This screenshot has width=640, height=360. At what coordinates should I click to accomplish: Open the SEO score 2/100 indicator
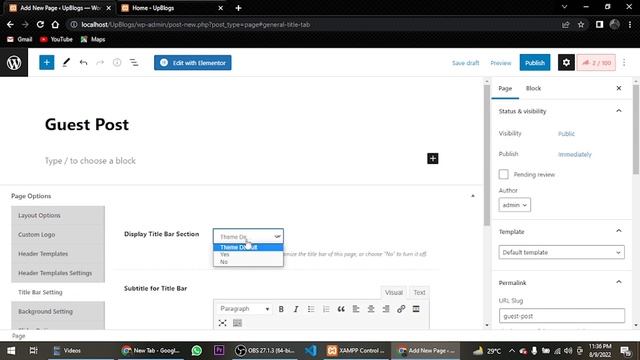[x=596, y=63]
